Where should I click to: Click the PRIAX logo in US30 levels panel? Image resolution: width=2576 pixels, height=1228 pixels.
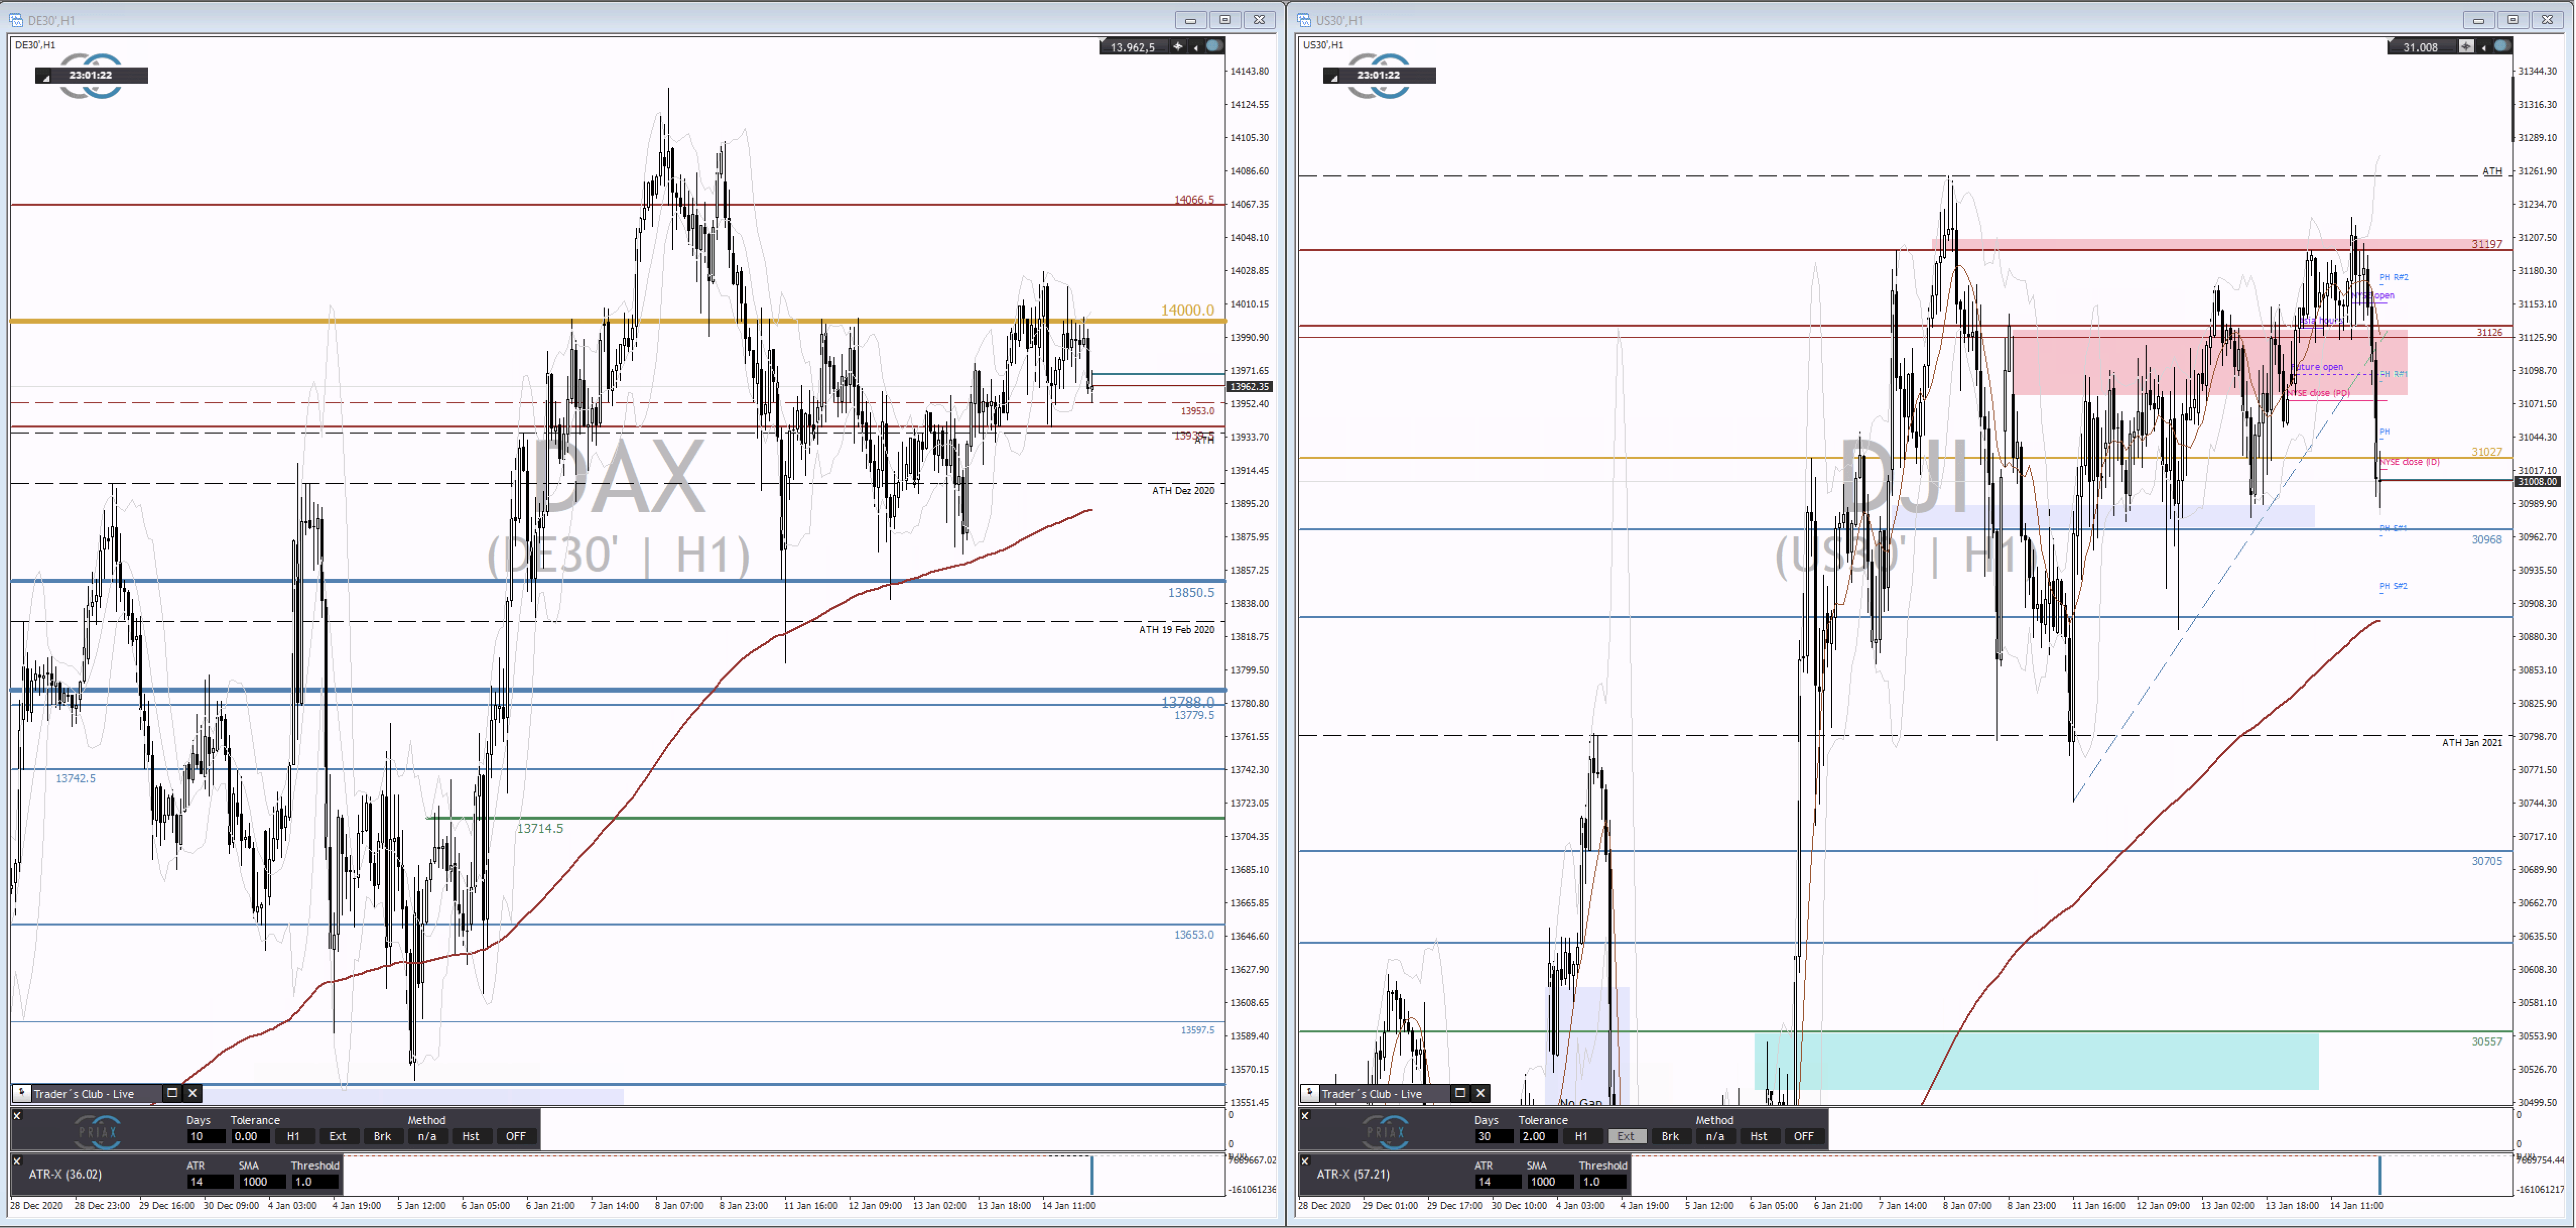pyautogui.click(x=1386, y=1132)
